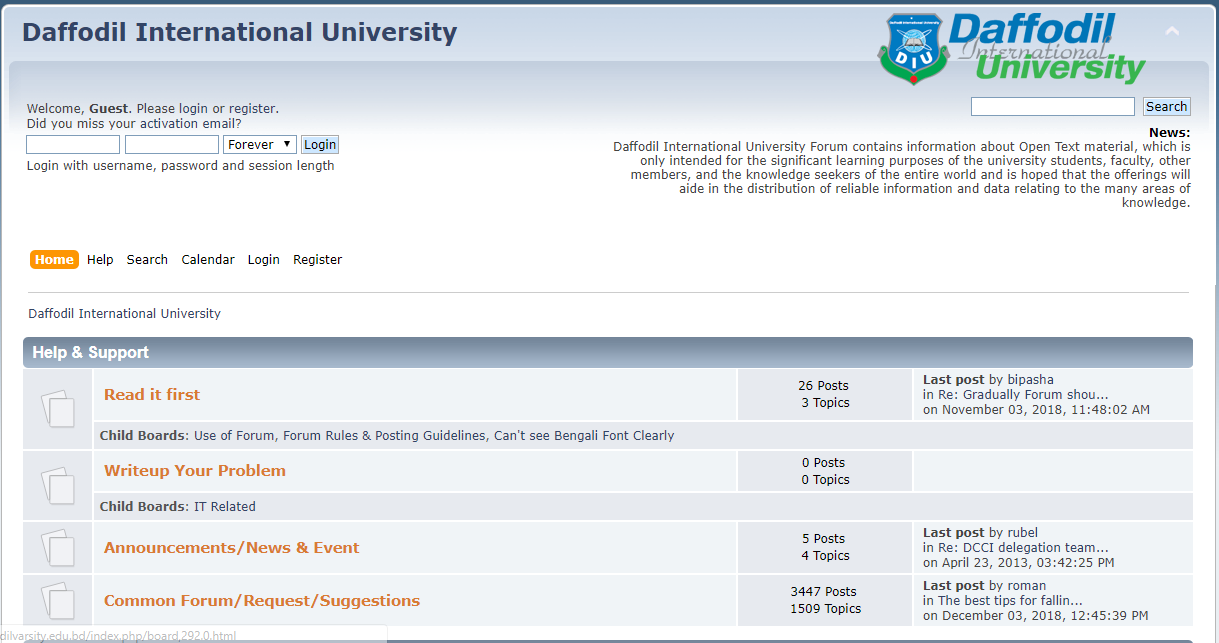Select the Register menu item
The image size is (1219, 643).
click(x=318, y=260)
